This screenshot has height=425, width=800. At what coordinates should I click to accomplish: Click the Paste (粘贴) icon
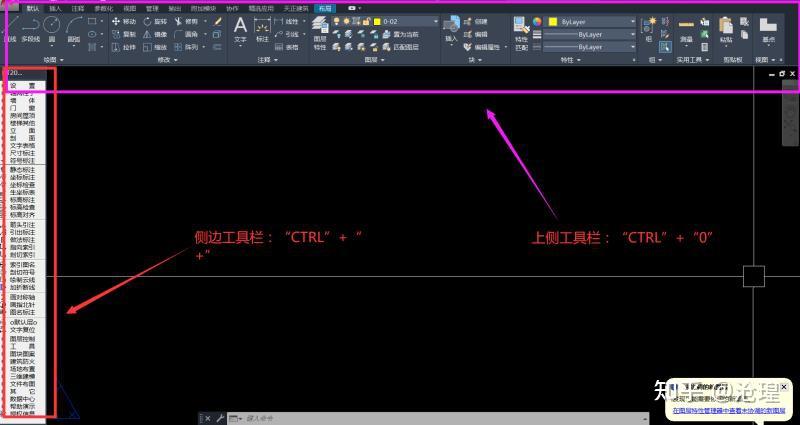coord(728,28)
